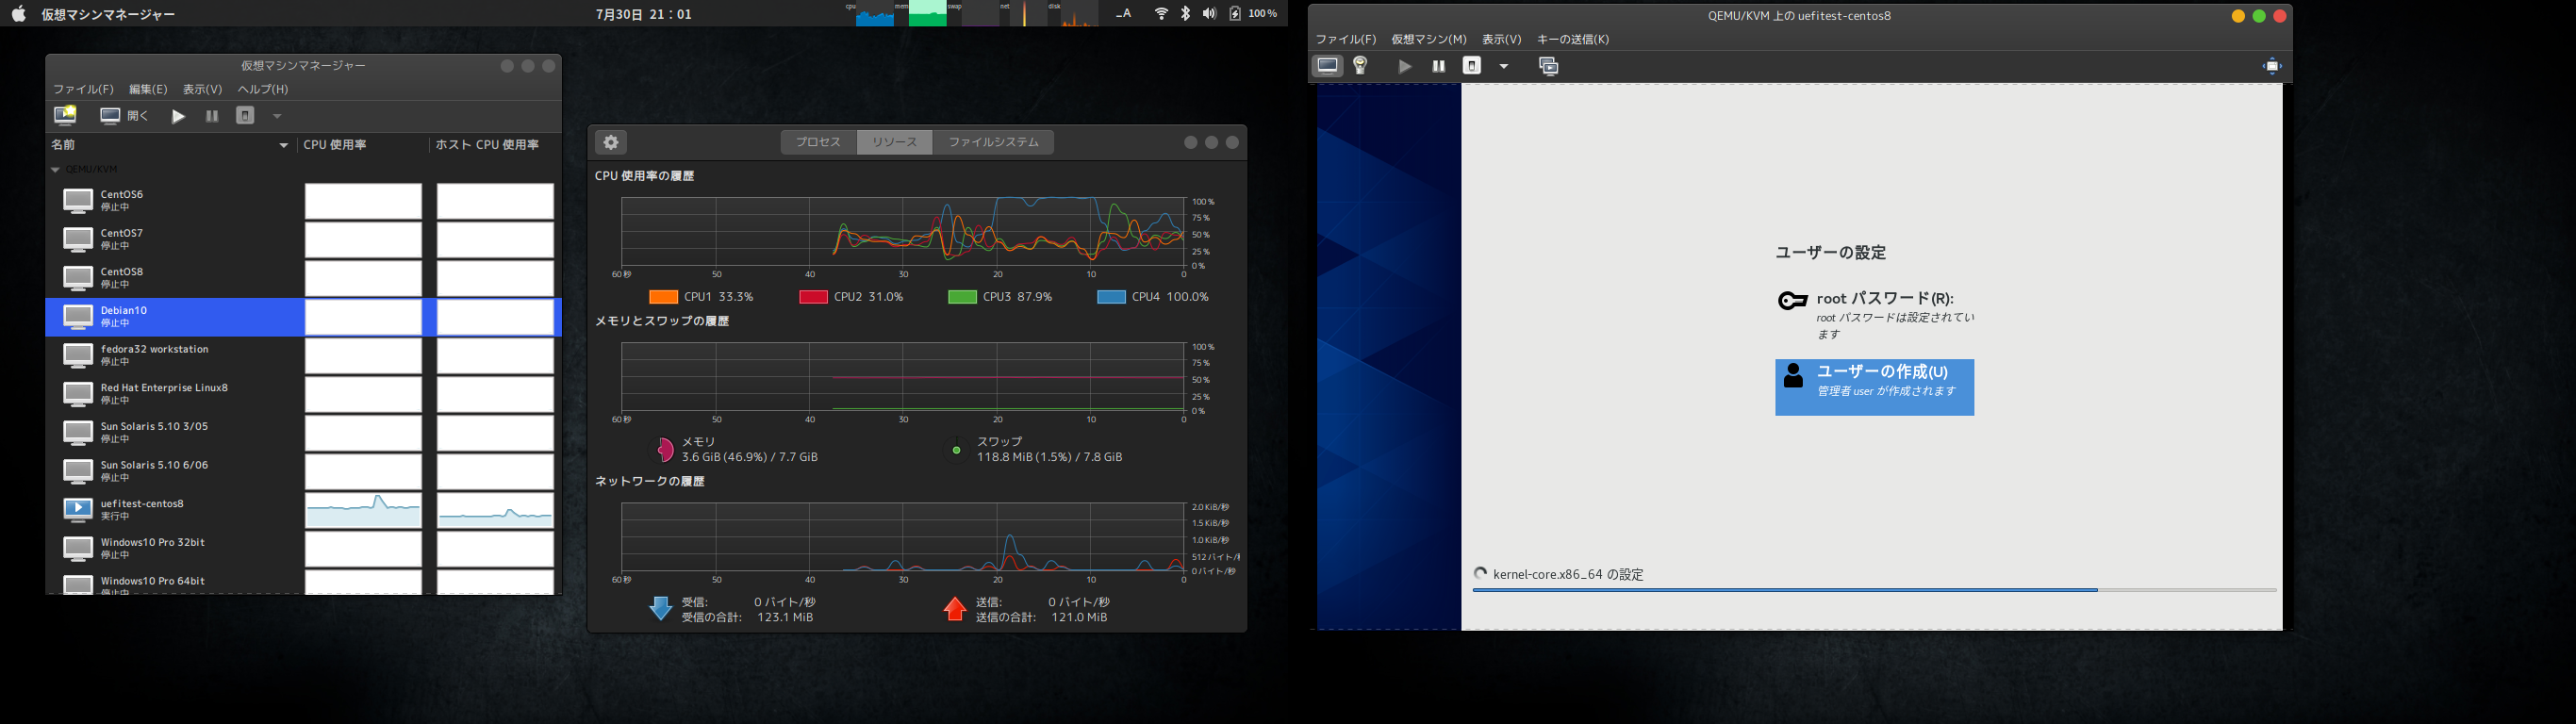2576x724 pixels.
Task: Open 表示(V) menu in Virtual Machine Manager
Action: (203, 90)
